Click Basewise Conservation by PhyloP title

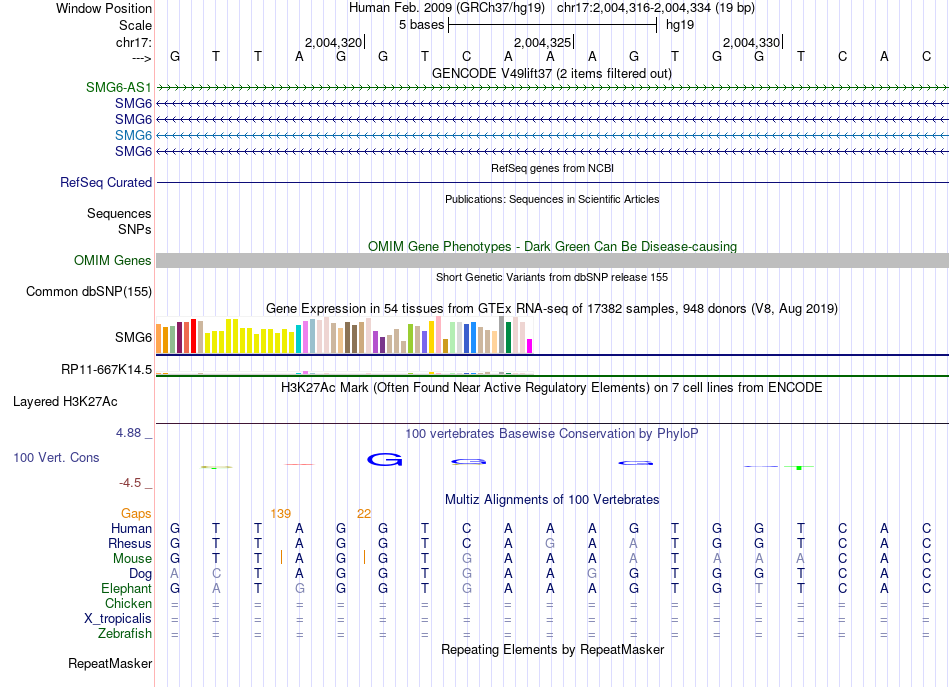point(552,434)
